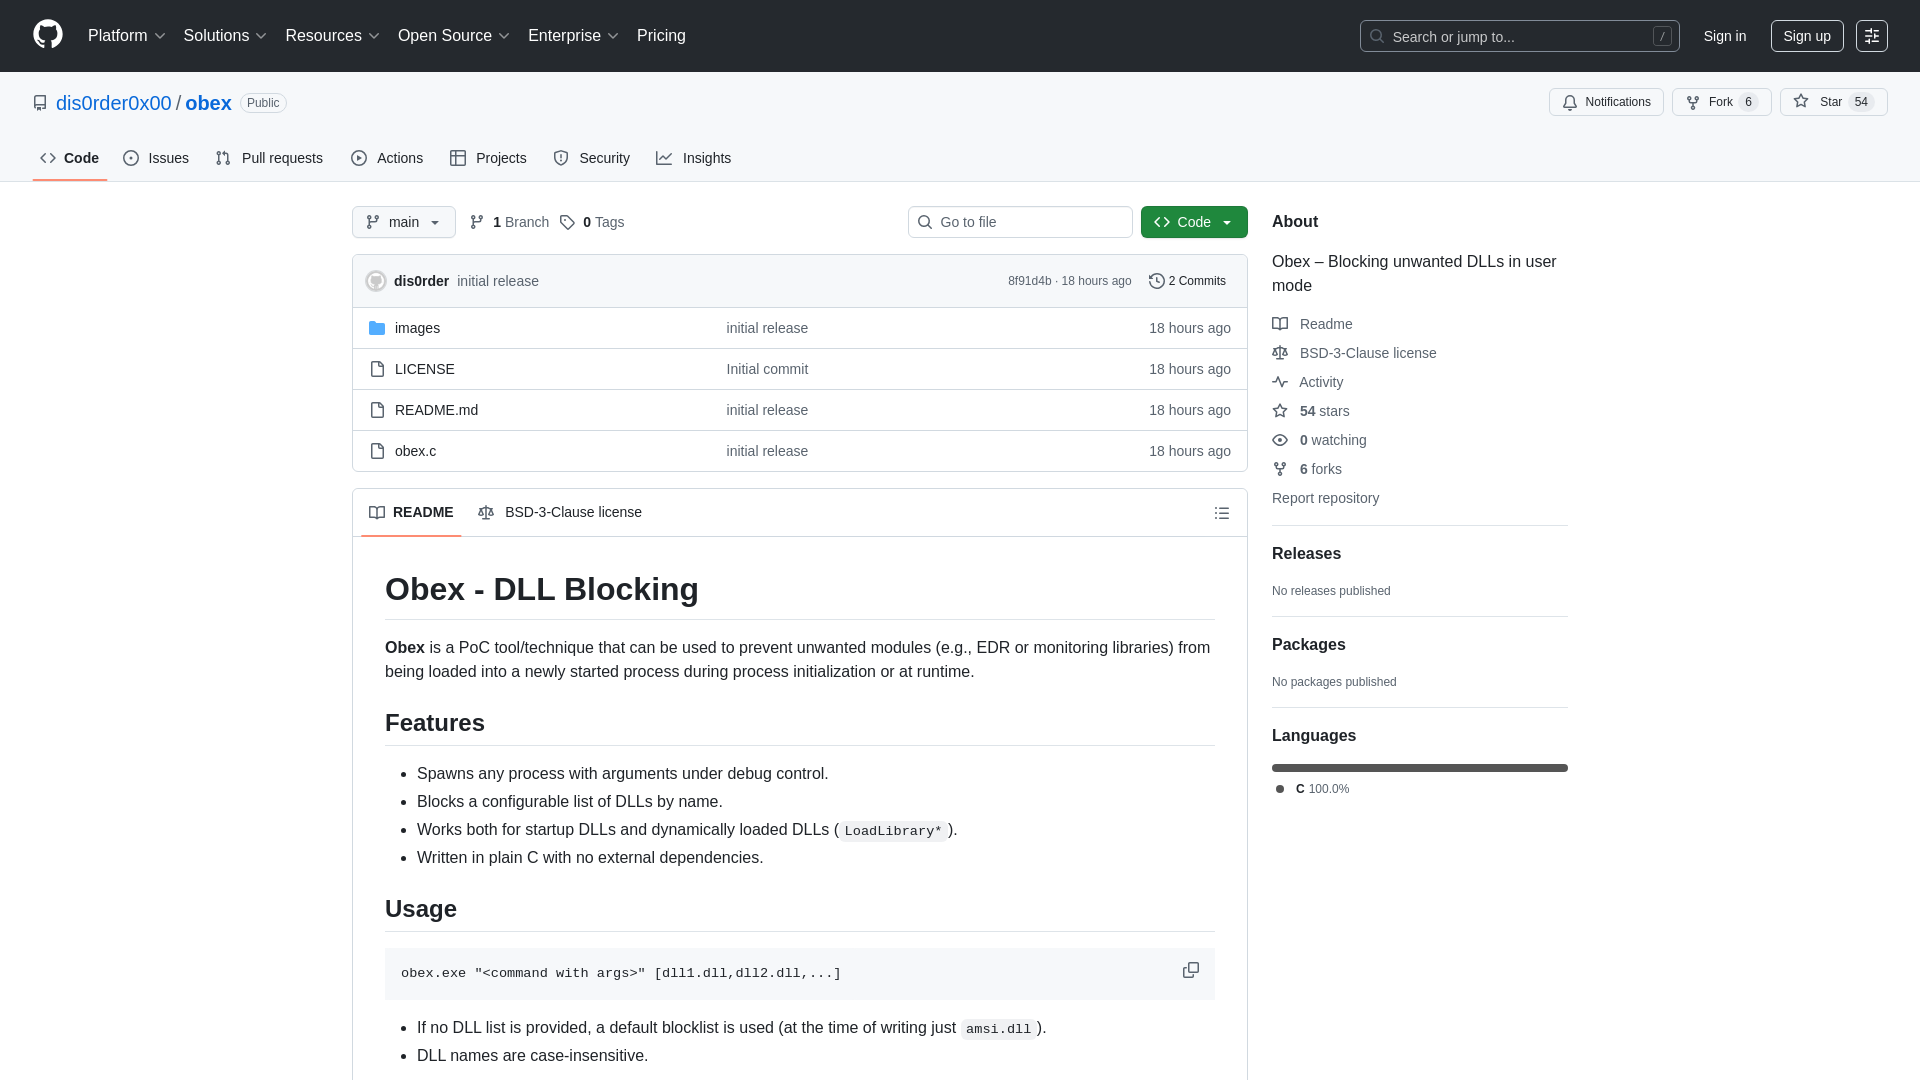Click the magnifier icon in Go to file

[x=925, y=222]
